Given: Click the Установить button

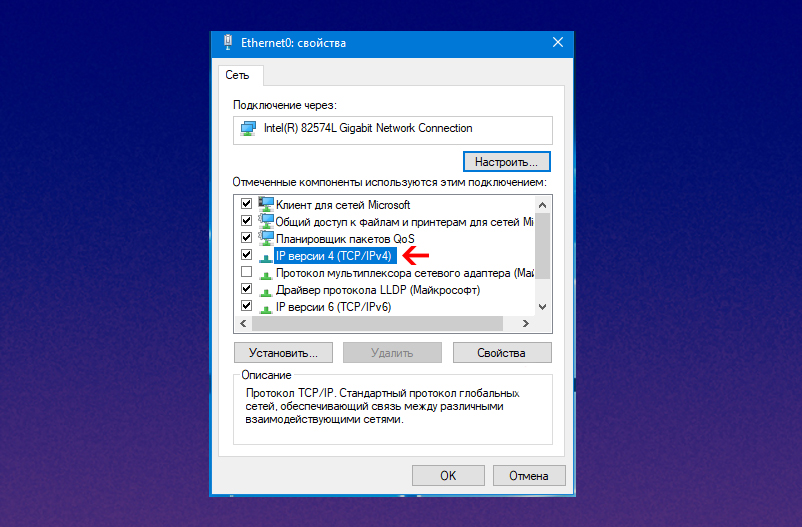Looking at the screenshot, I should click(x=283, y=353).
